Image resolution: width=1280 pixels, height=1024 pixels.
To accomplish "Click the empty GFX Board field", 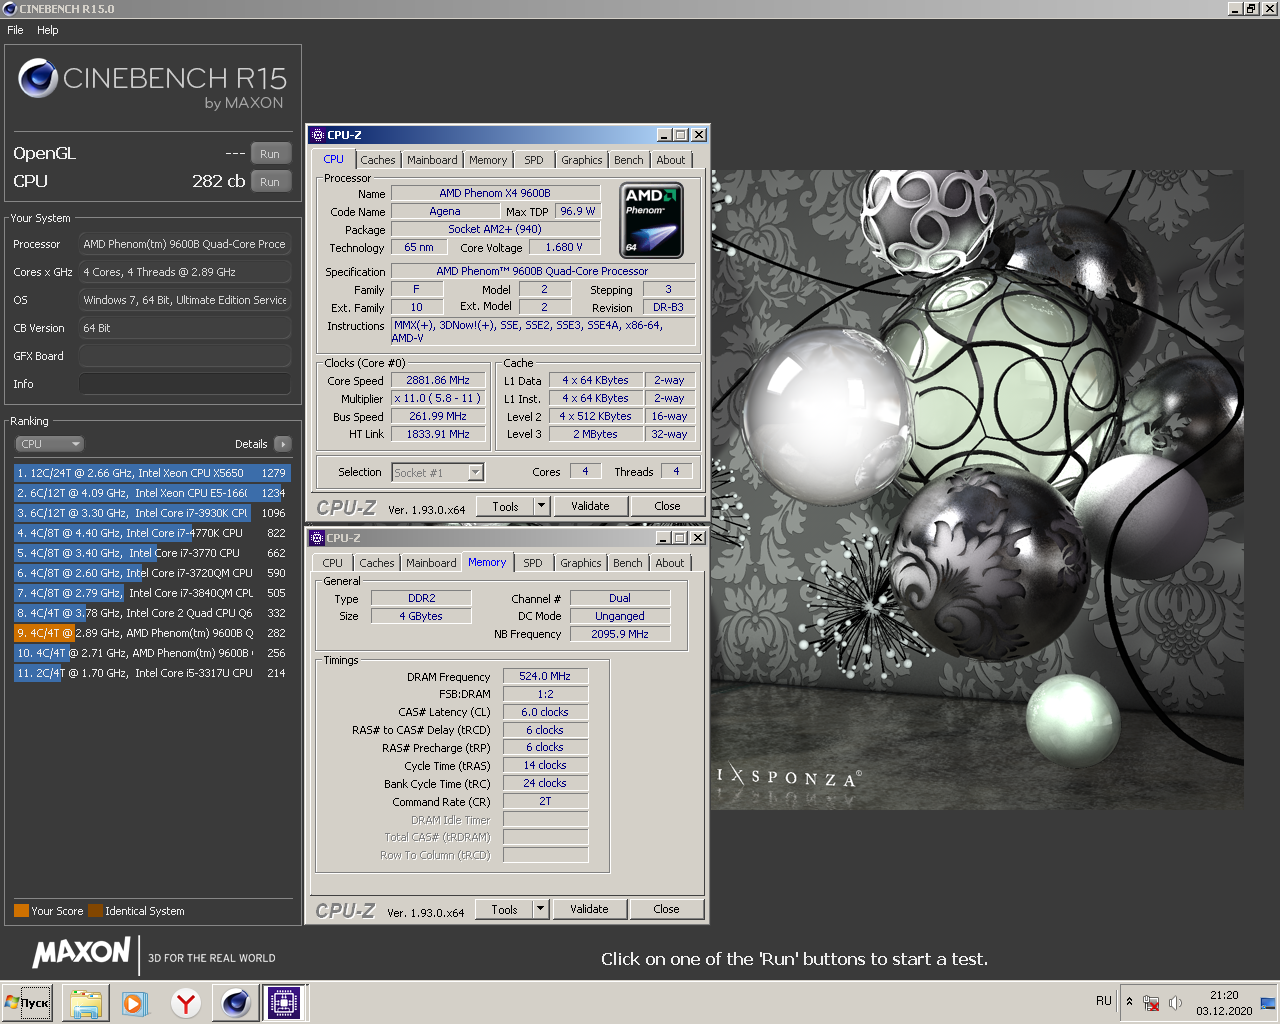I will coord(185,356).
